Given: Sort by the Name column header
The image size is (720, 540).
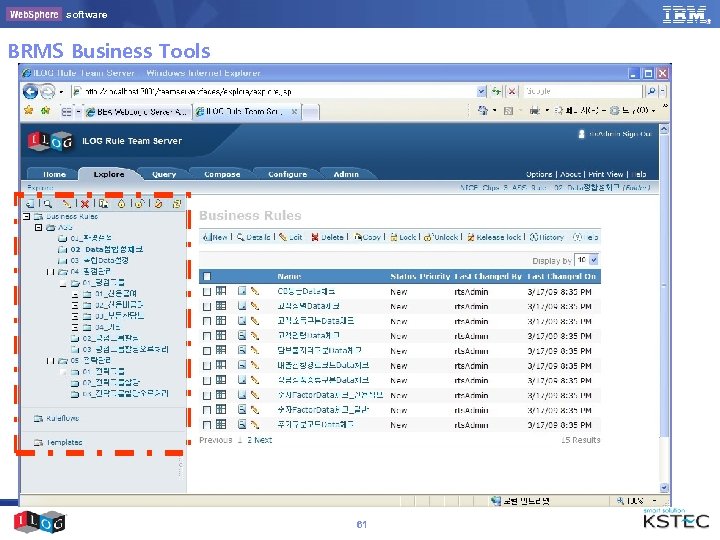Looking at the screenshot, I should point(289,276).
